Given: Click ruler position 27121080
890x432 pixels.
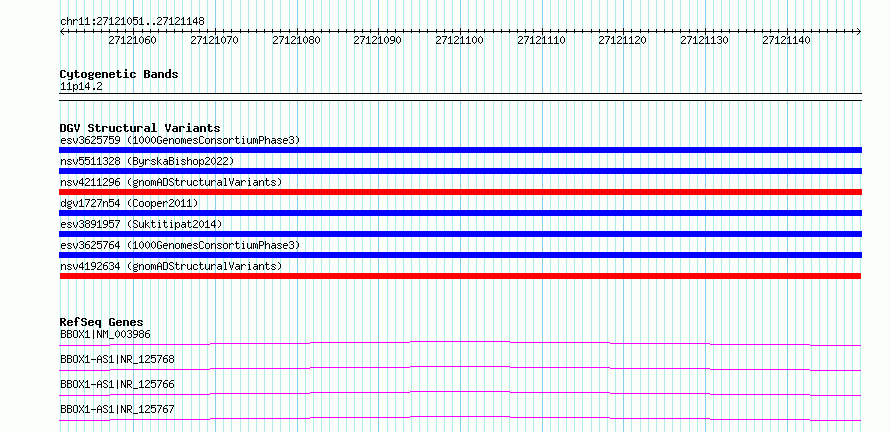Looking at the screenshot, I should pyautogui.click(x=296, y=40).
